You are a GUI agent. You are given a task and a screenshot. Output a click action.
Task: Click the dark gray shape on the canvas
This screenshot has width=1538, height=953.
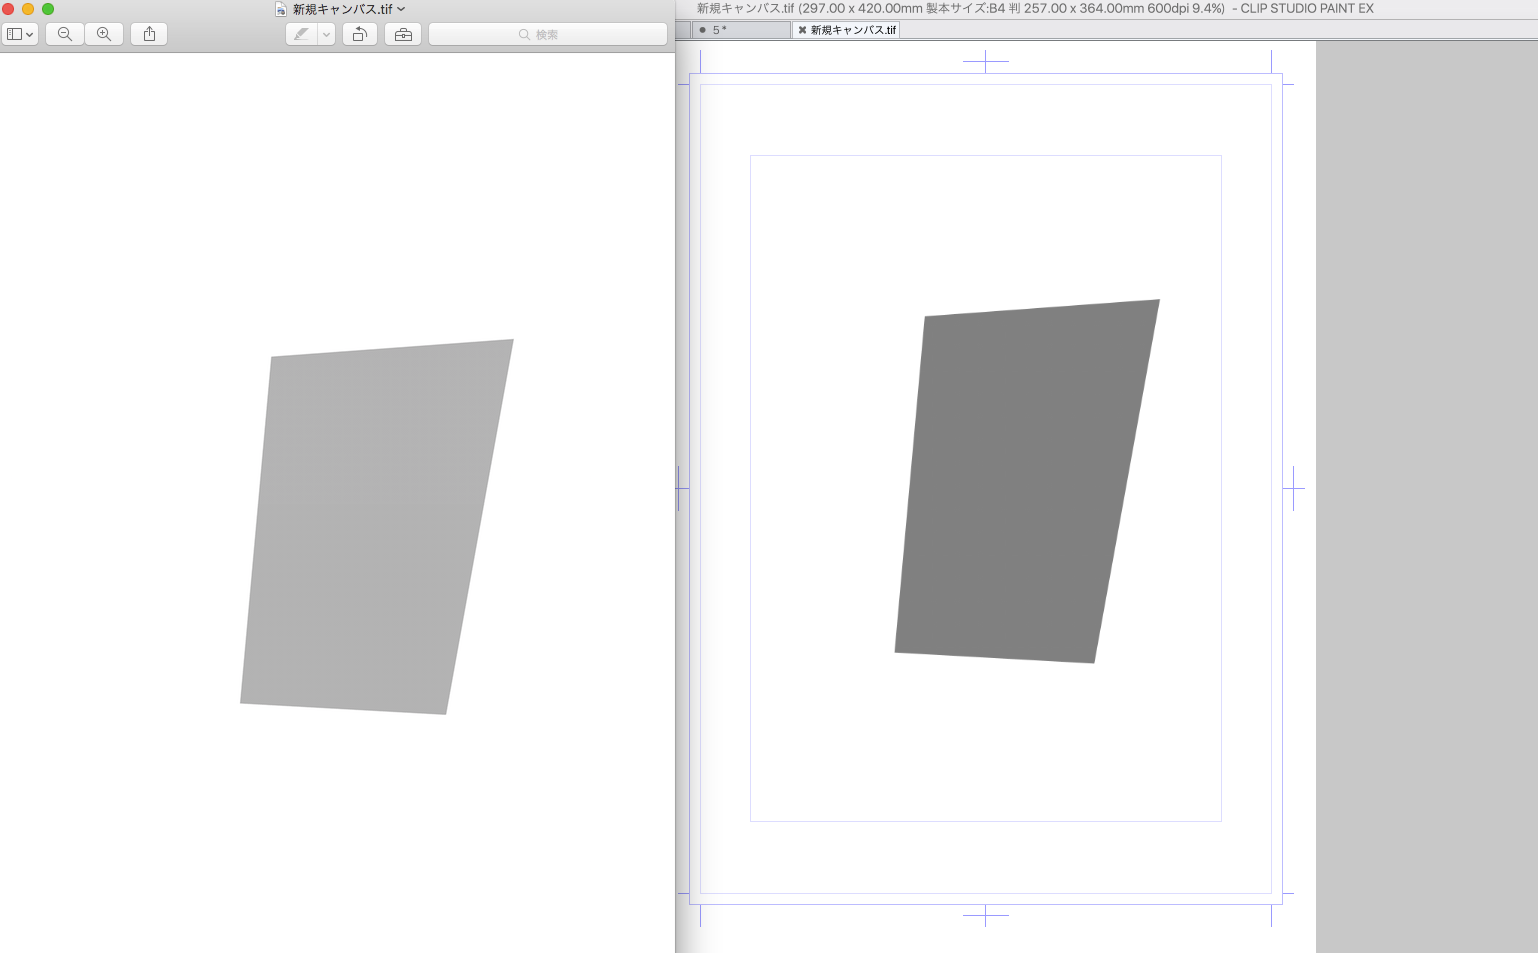pos(1025,482)
